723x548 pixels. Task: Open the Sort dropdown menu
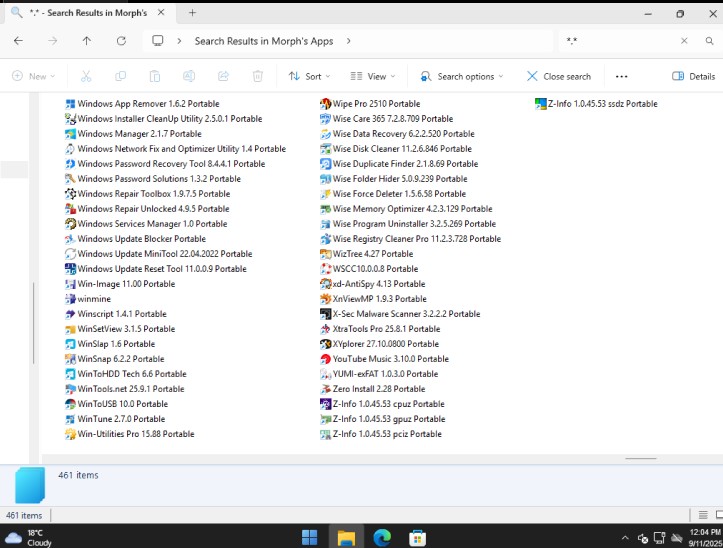point(309,76)
